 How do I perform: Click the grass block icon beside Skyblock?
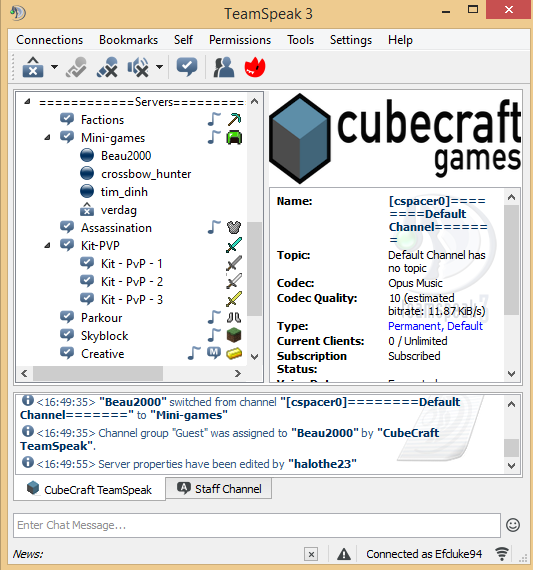point(234,335)
